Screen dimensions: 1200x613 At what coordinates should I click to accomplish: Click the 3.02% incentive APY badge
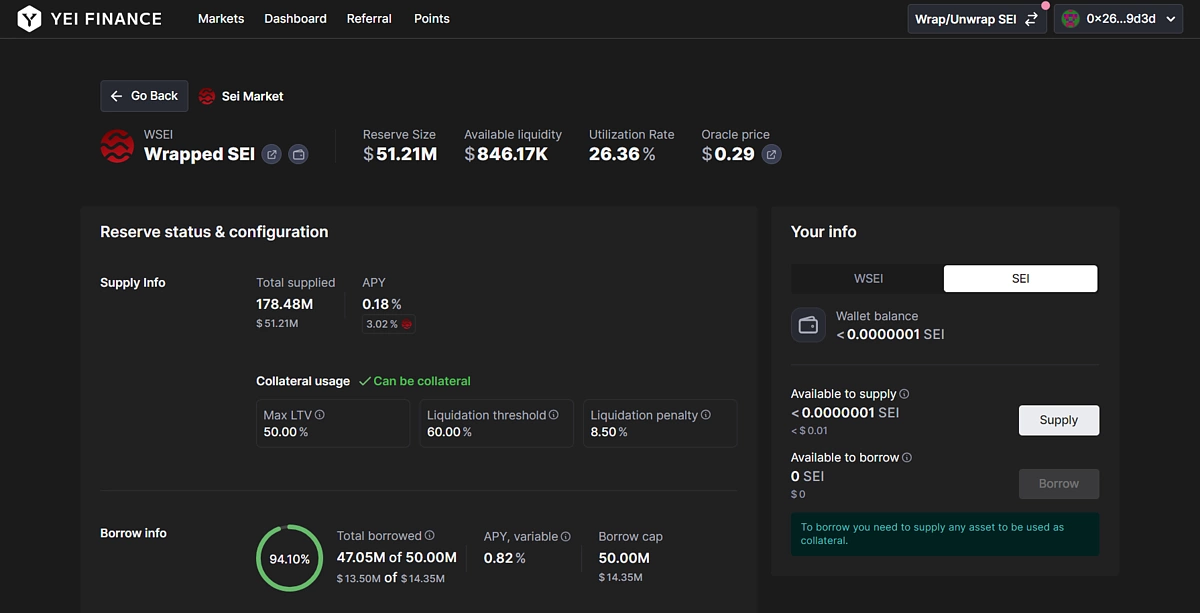pyautogui.click(x=390, y=324)
